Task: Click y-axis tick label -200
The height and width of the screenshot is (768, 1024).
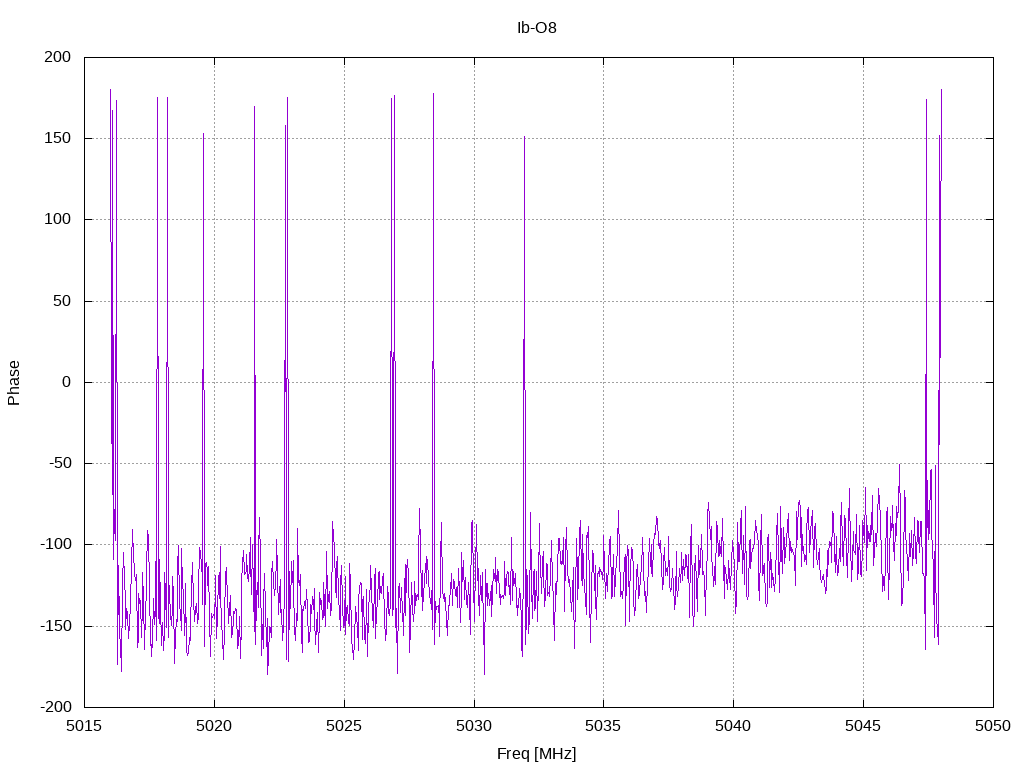Action: pyautogui.click(x=56, y=707)
